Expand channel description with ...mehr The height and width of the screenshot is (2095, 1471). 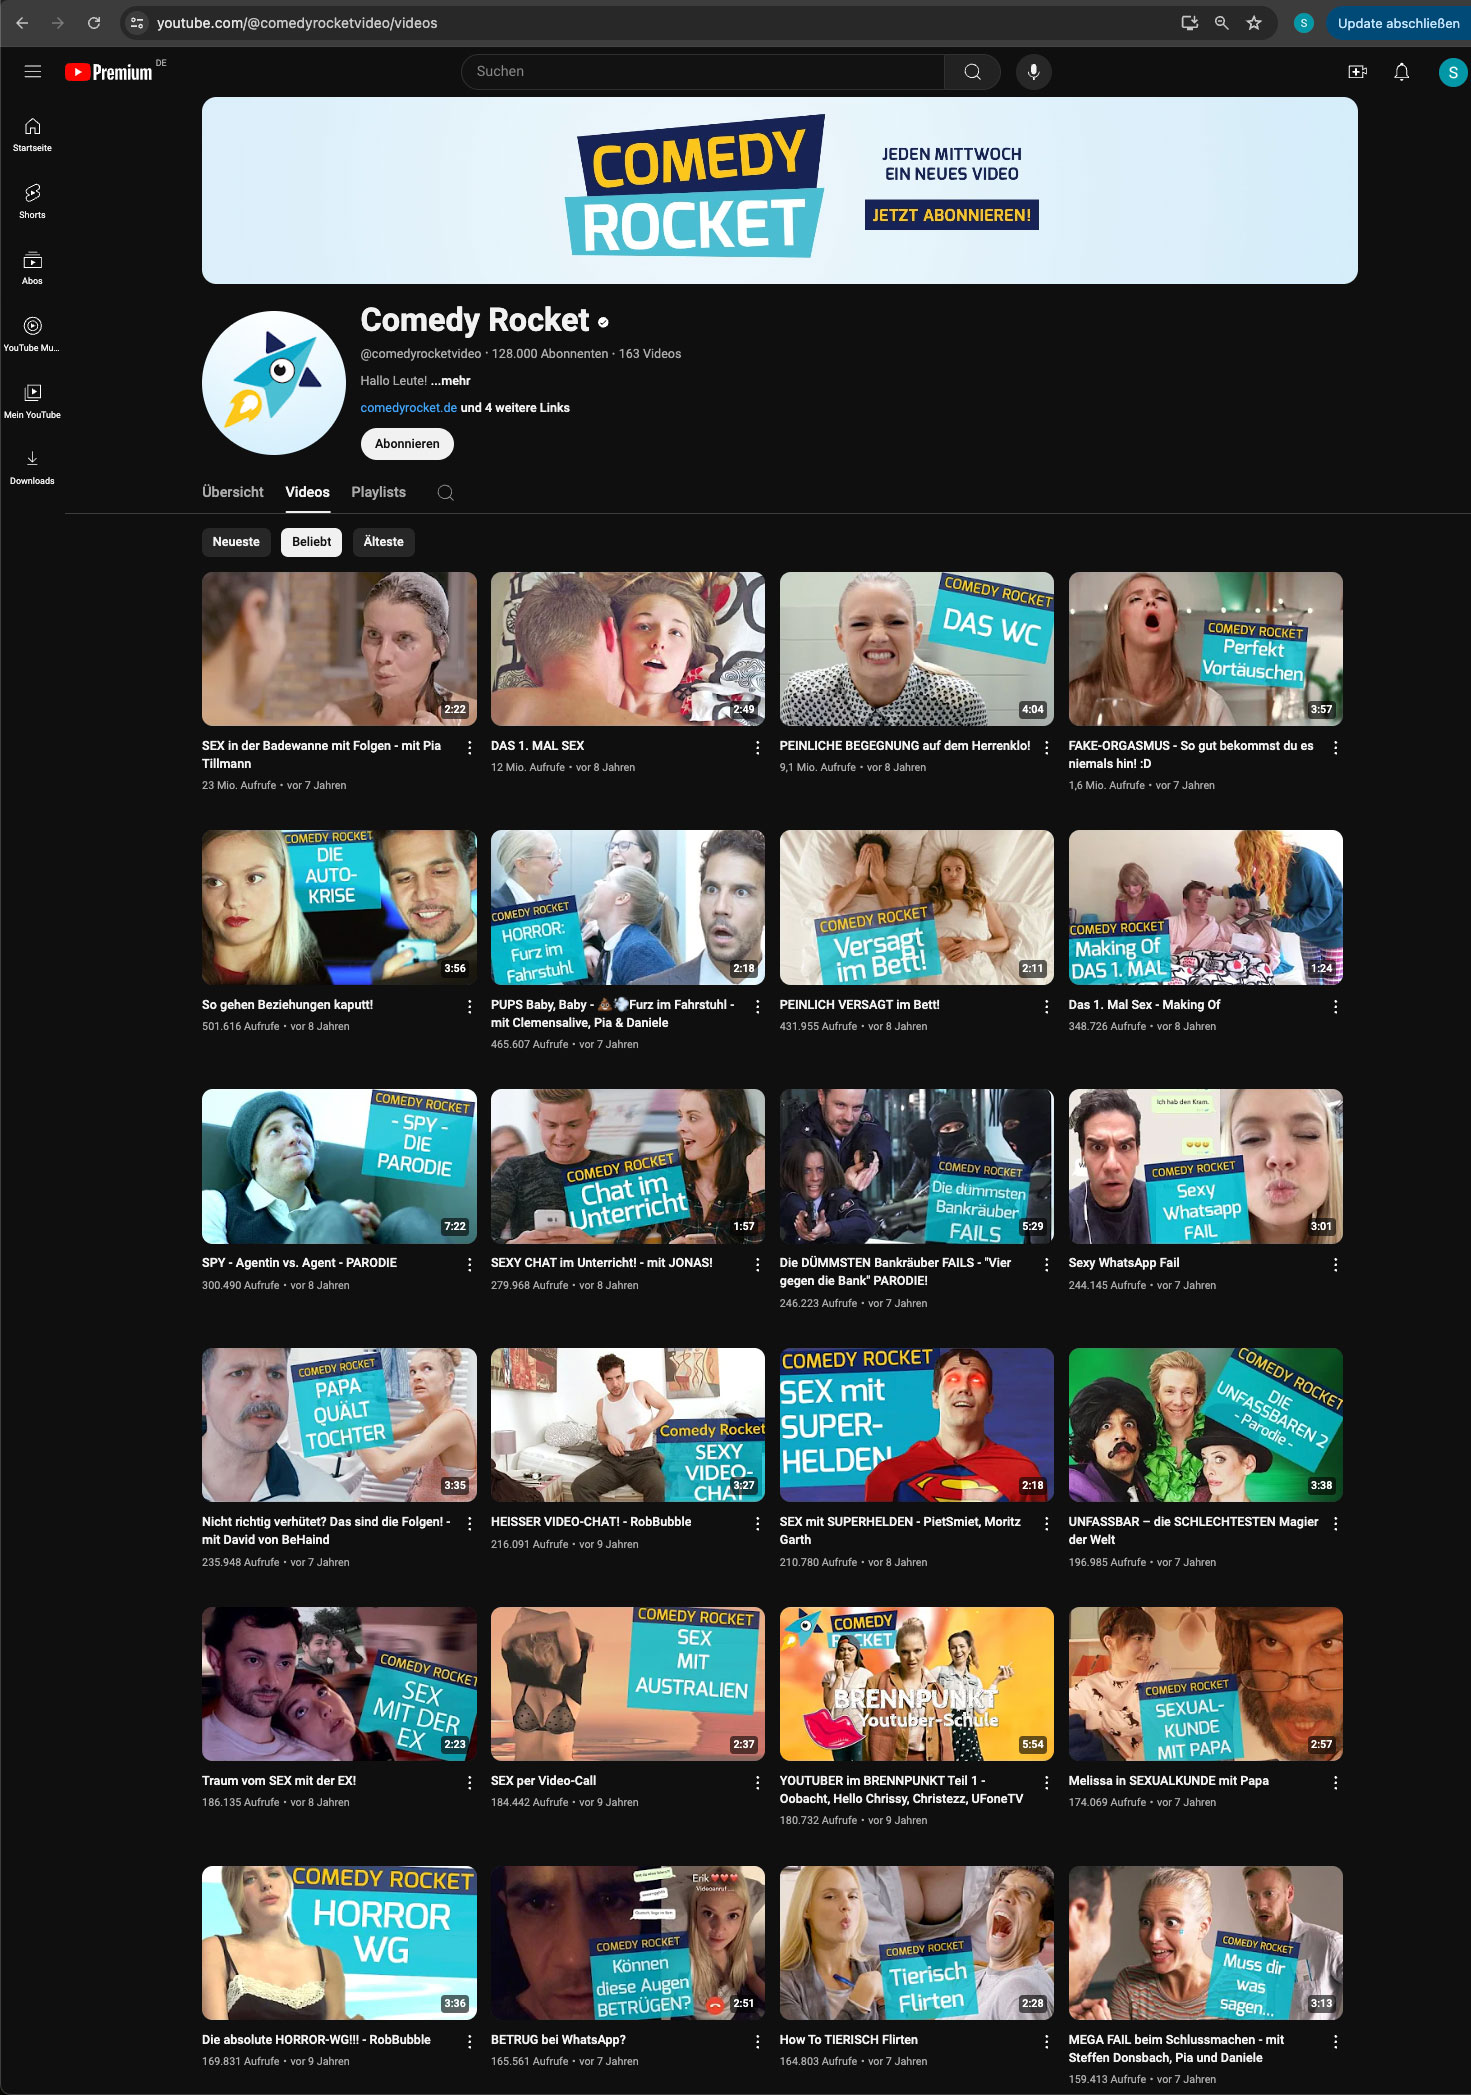coord(451,381)
